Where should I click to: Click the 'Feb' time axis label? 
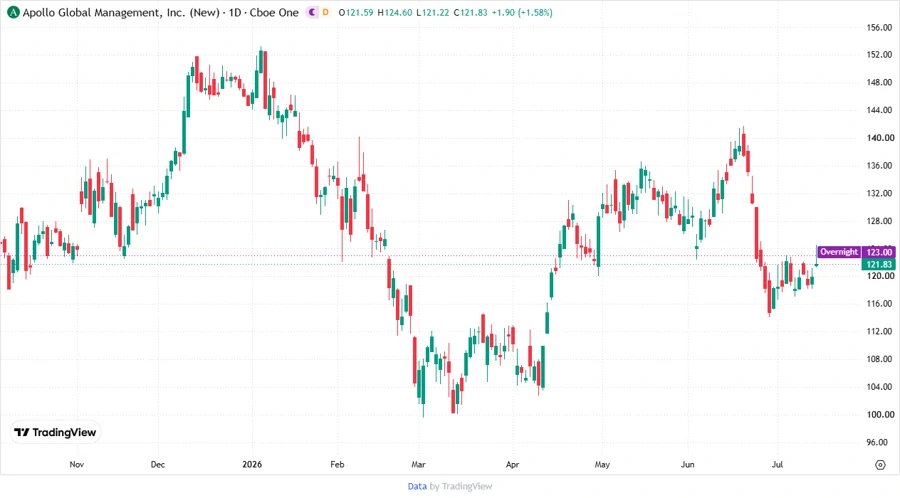coord(337,465)
